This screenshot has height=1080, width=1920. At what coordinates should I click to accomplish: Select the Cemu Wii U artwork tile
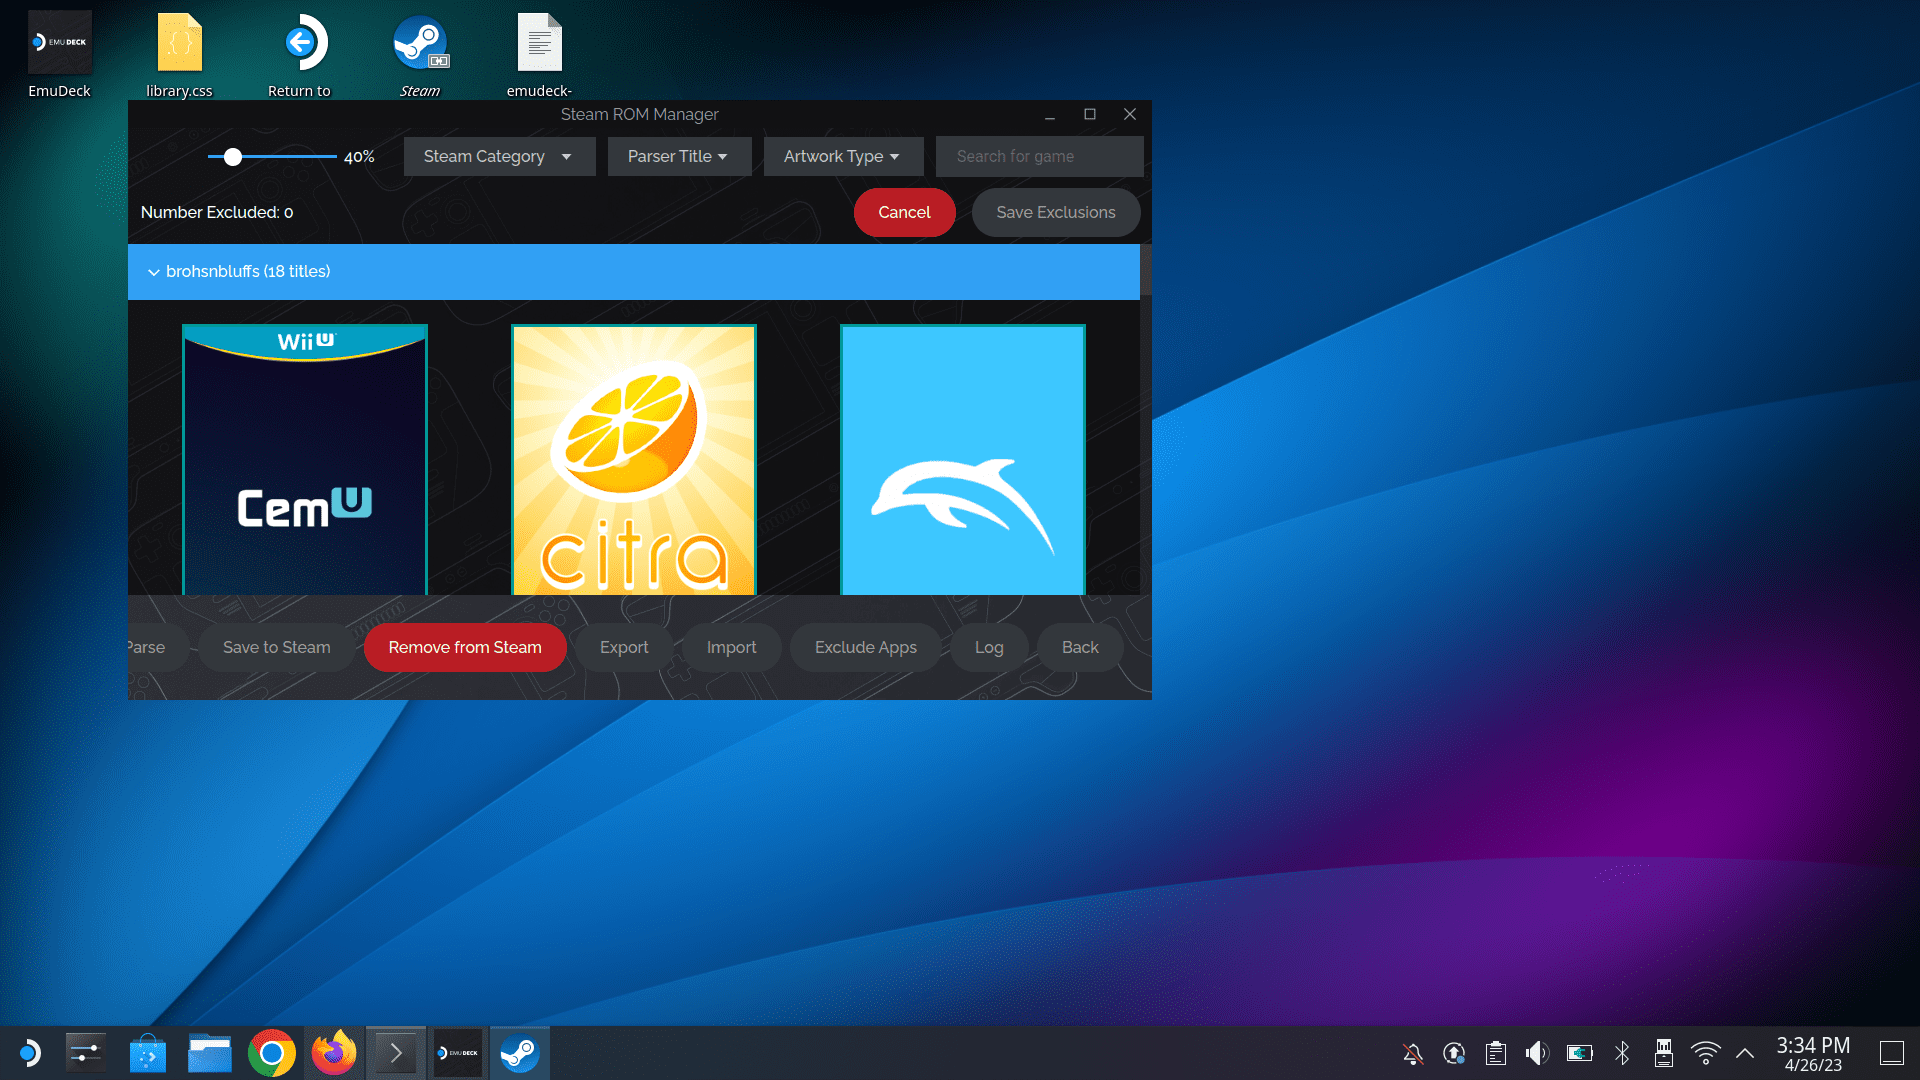(x=305, y=460)
